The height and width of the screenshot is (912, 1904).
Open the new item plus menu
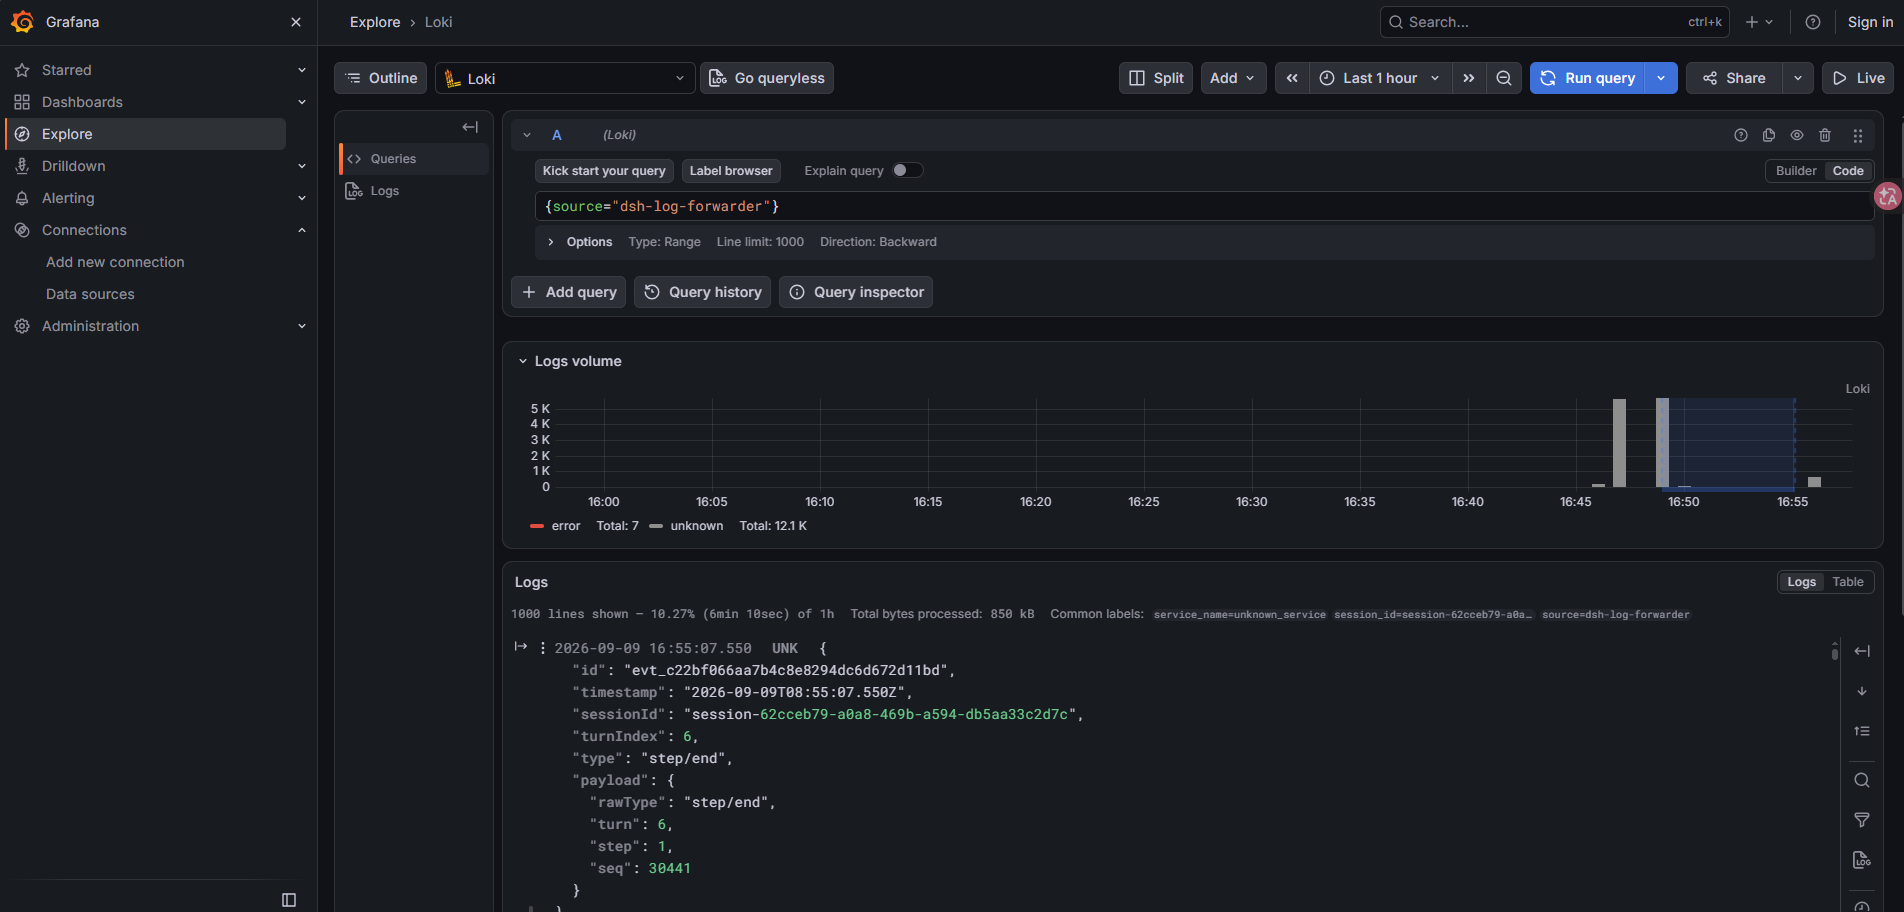(x=1759, y=22)
